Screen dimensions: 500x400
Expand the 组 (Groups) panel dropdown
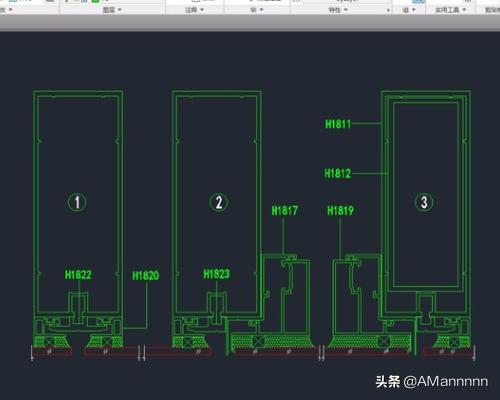click(409, 10)
